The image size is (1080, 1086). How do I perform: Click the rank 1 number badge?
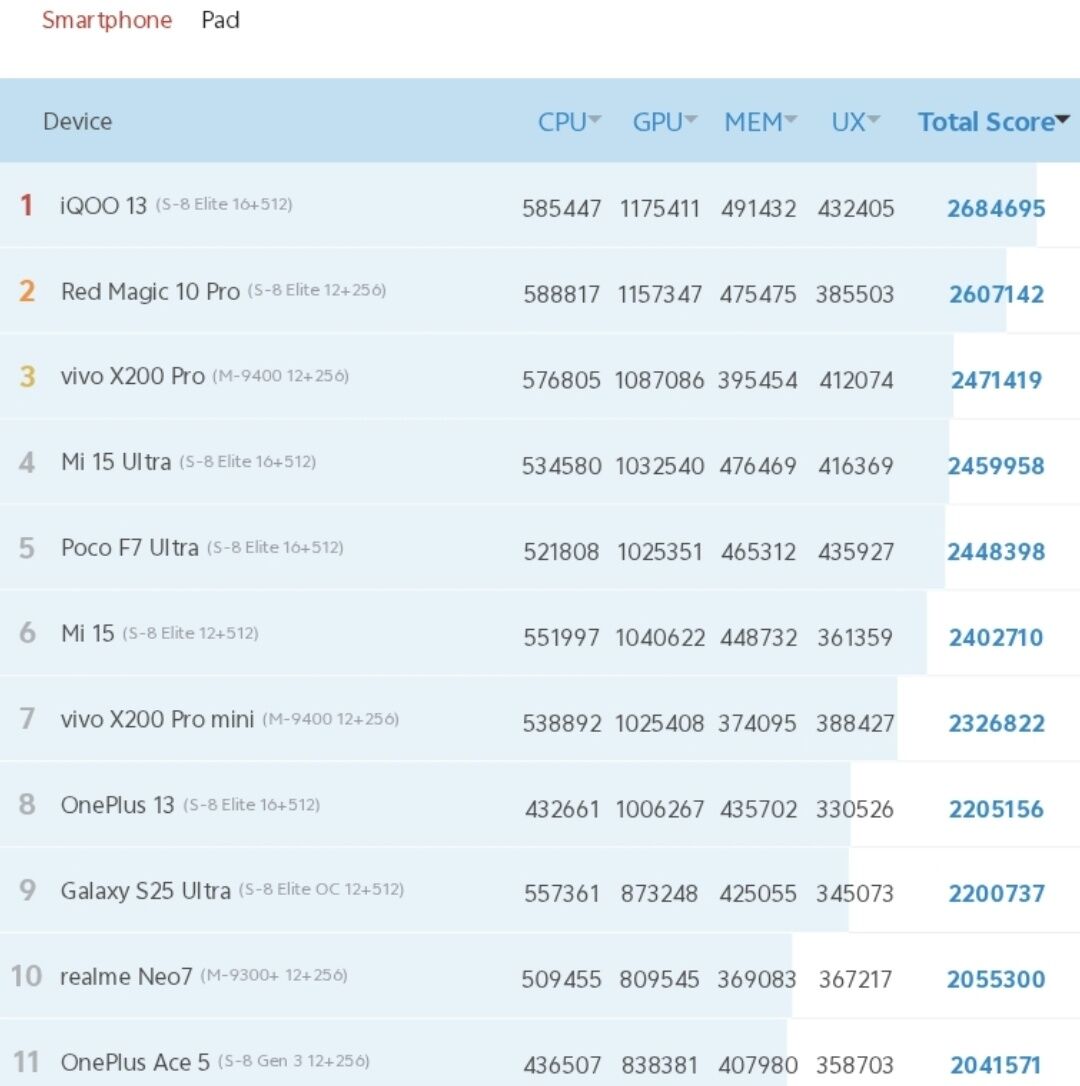26,205
